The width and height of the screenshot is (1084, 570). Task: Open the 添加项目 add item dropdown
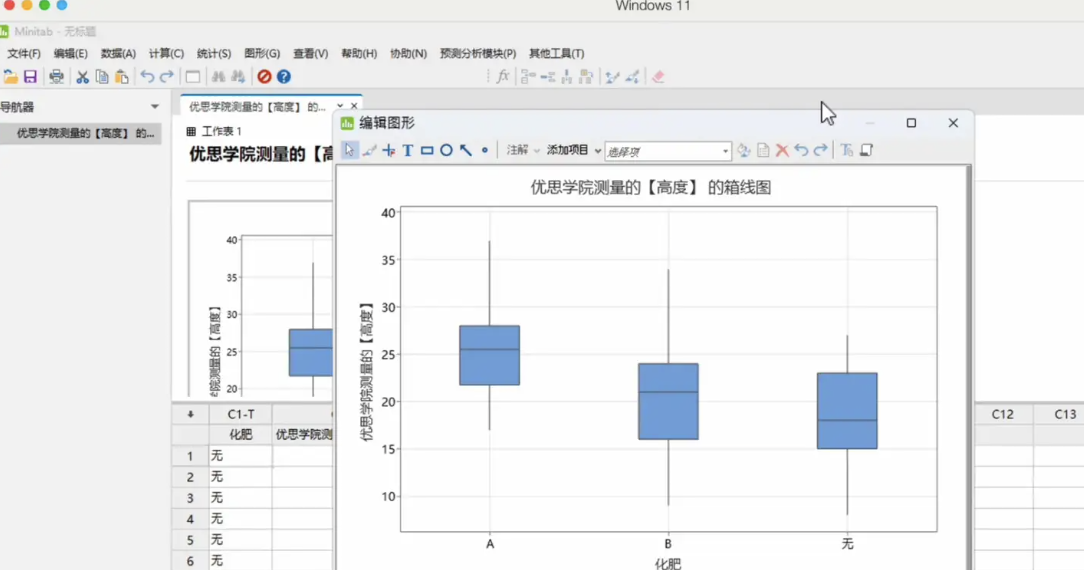click(x=574, y=150)
